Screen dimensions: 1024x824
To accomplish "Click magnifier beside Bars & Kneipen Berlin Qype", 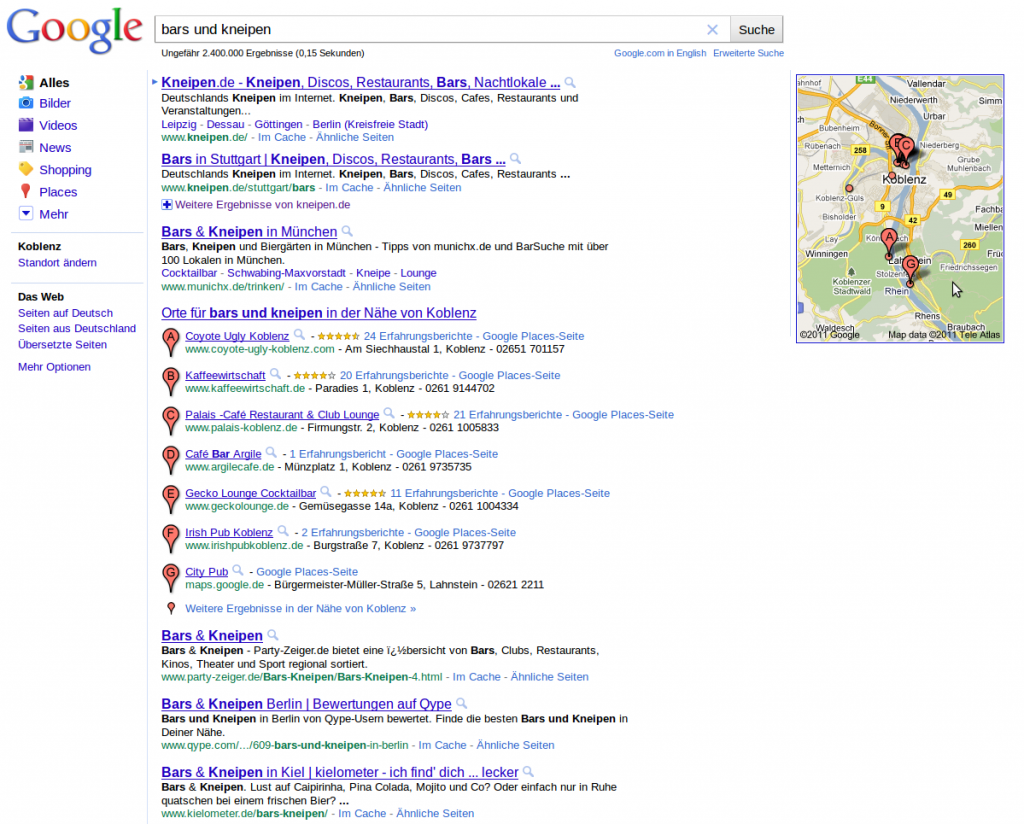I will pyautogui.click(x=462, y=703).
